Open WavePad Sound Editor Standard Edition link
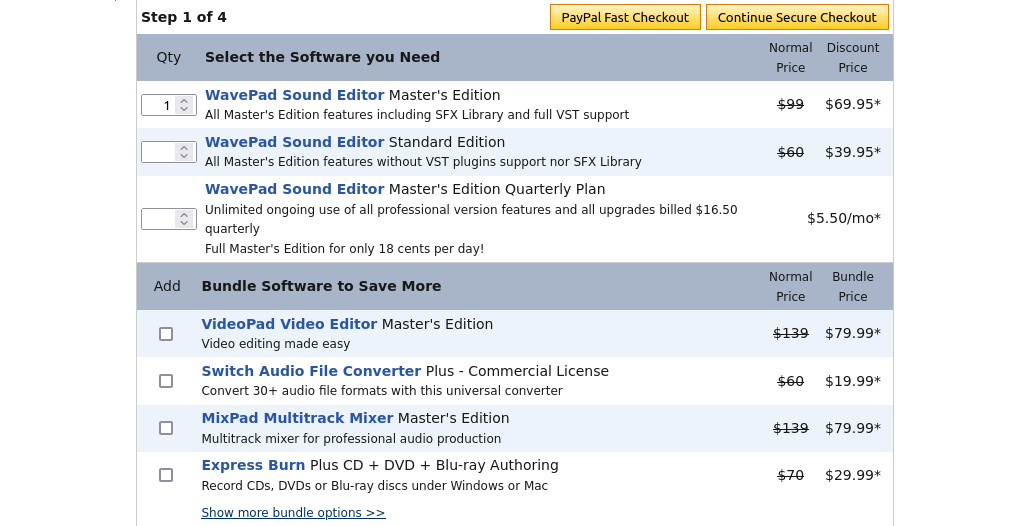The image size is (1023, 526). (294, 142)
